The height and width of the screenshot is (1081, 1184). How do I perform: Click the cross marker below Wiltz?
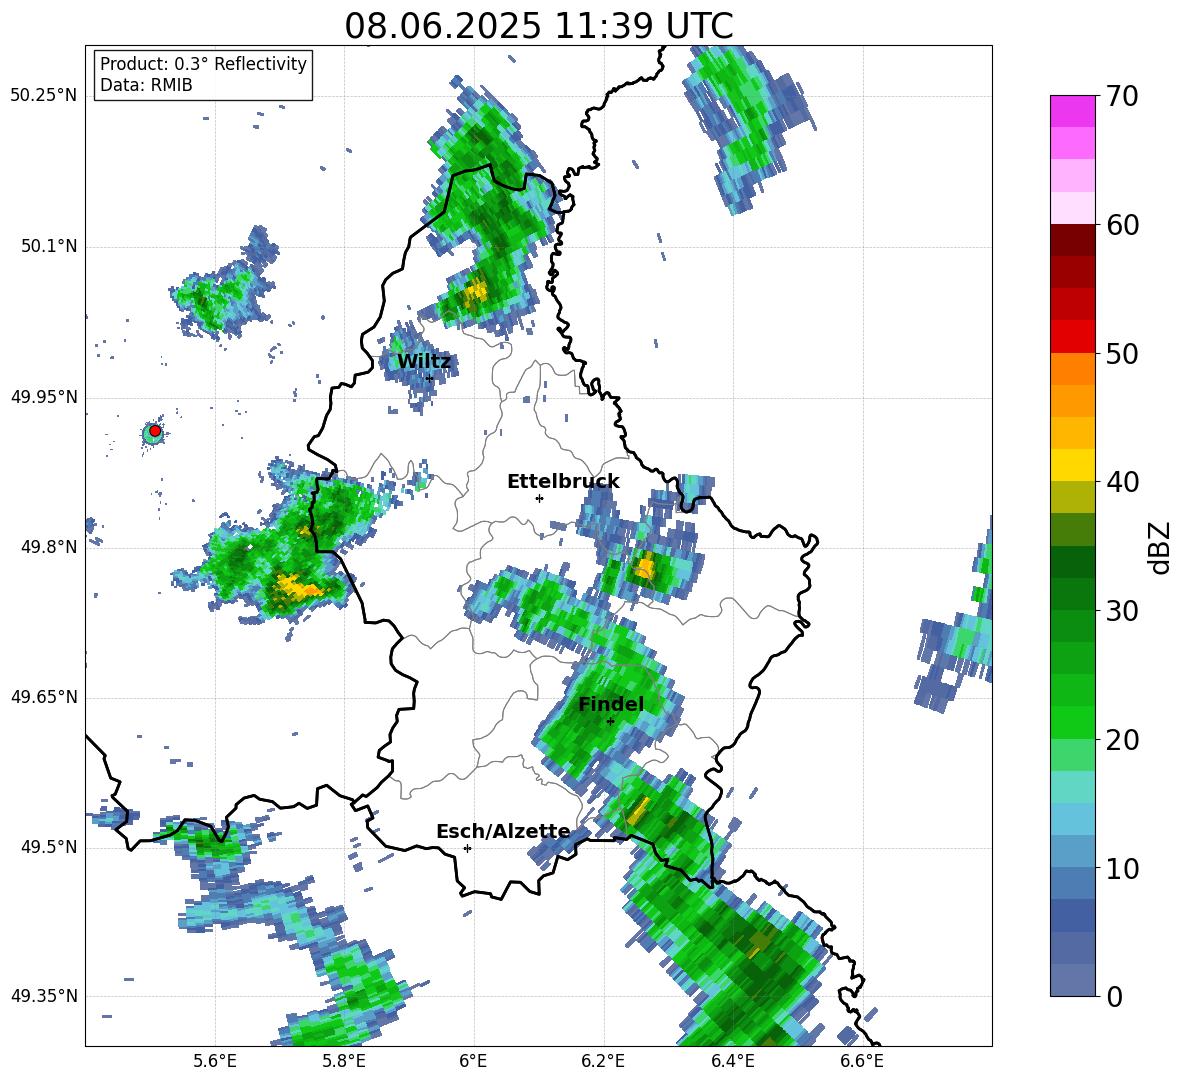pyautogui.click(x=429, y=377)
